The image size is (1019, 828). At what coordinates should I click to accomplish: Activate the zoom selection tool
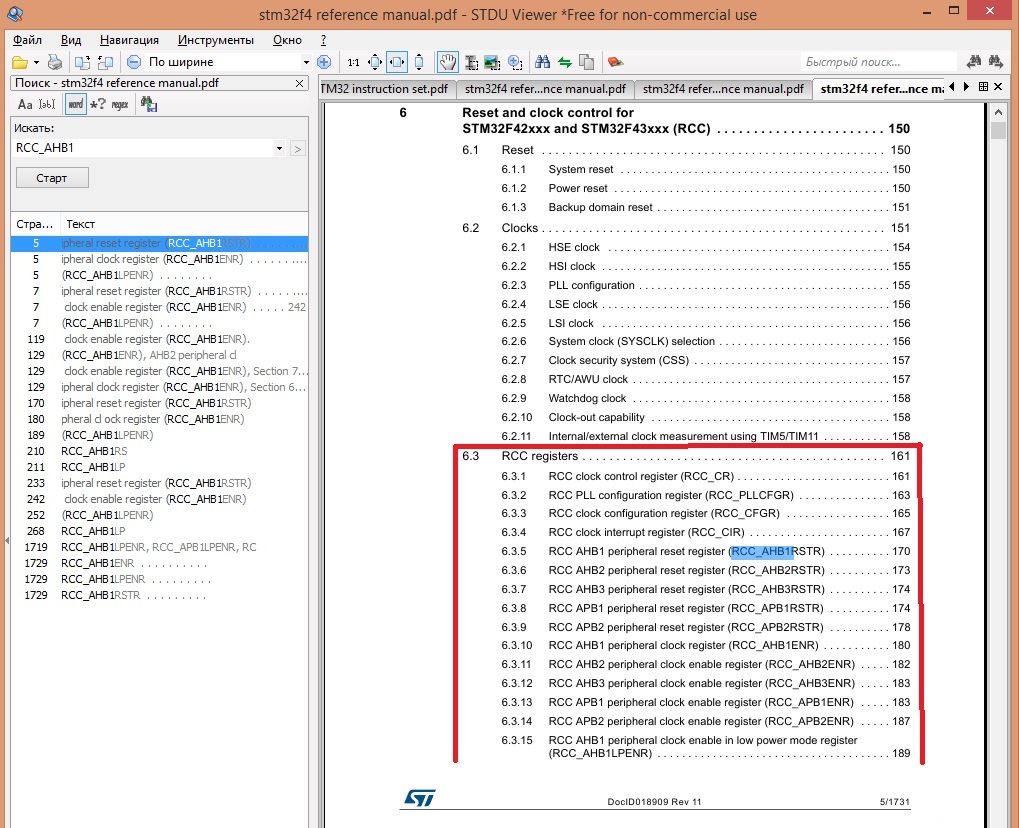[x=515, y=62]
